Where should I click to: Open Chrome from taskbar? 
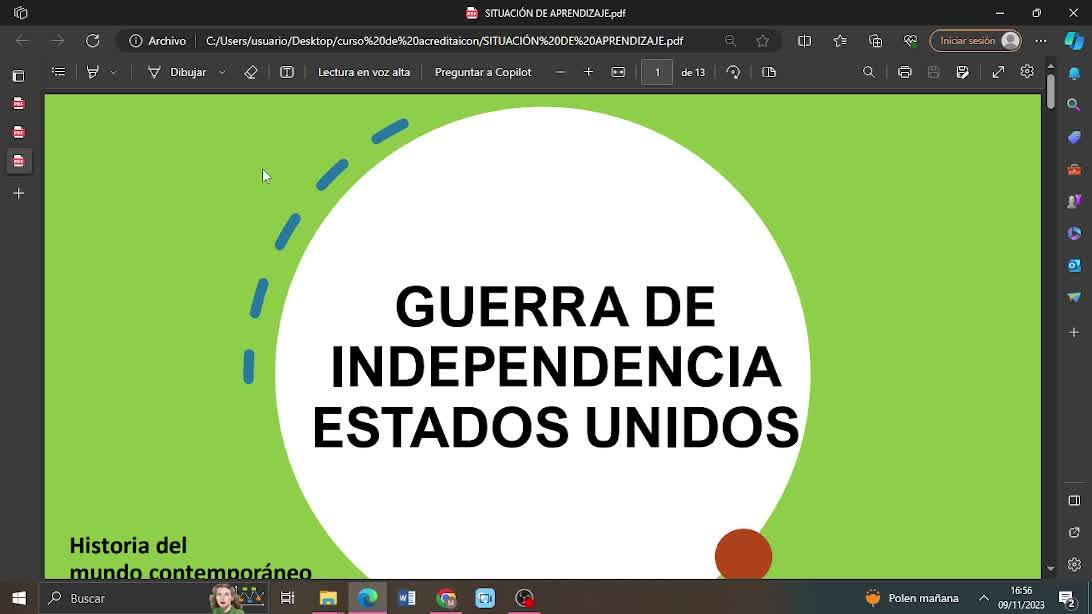point(446,598)
